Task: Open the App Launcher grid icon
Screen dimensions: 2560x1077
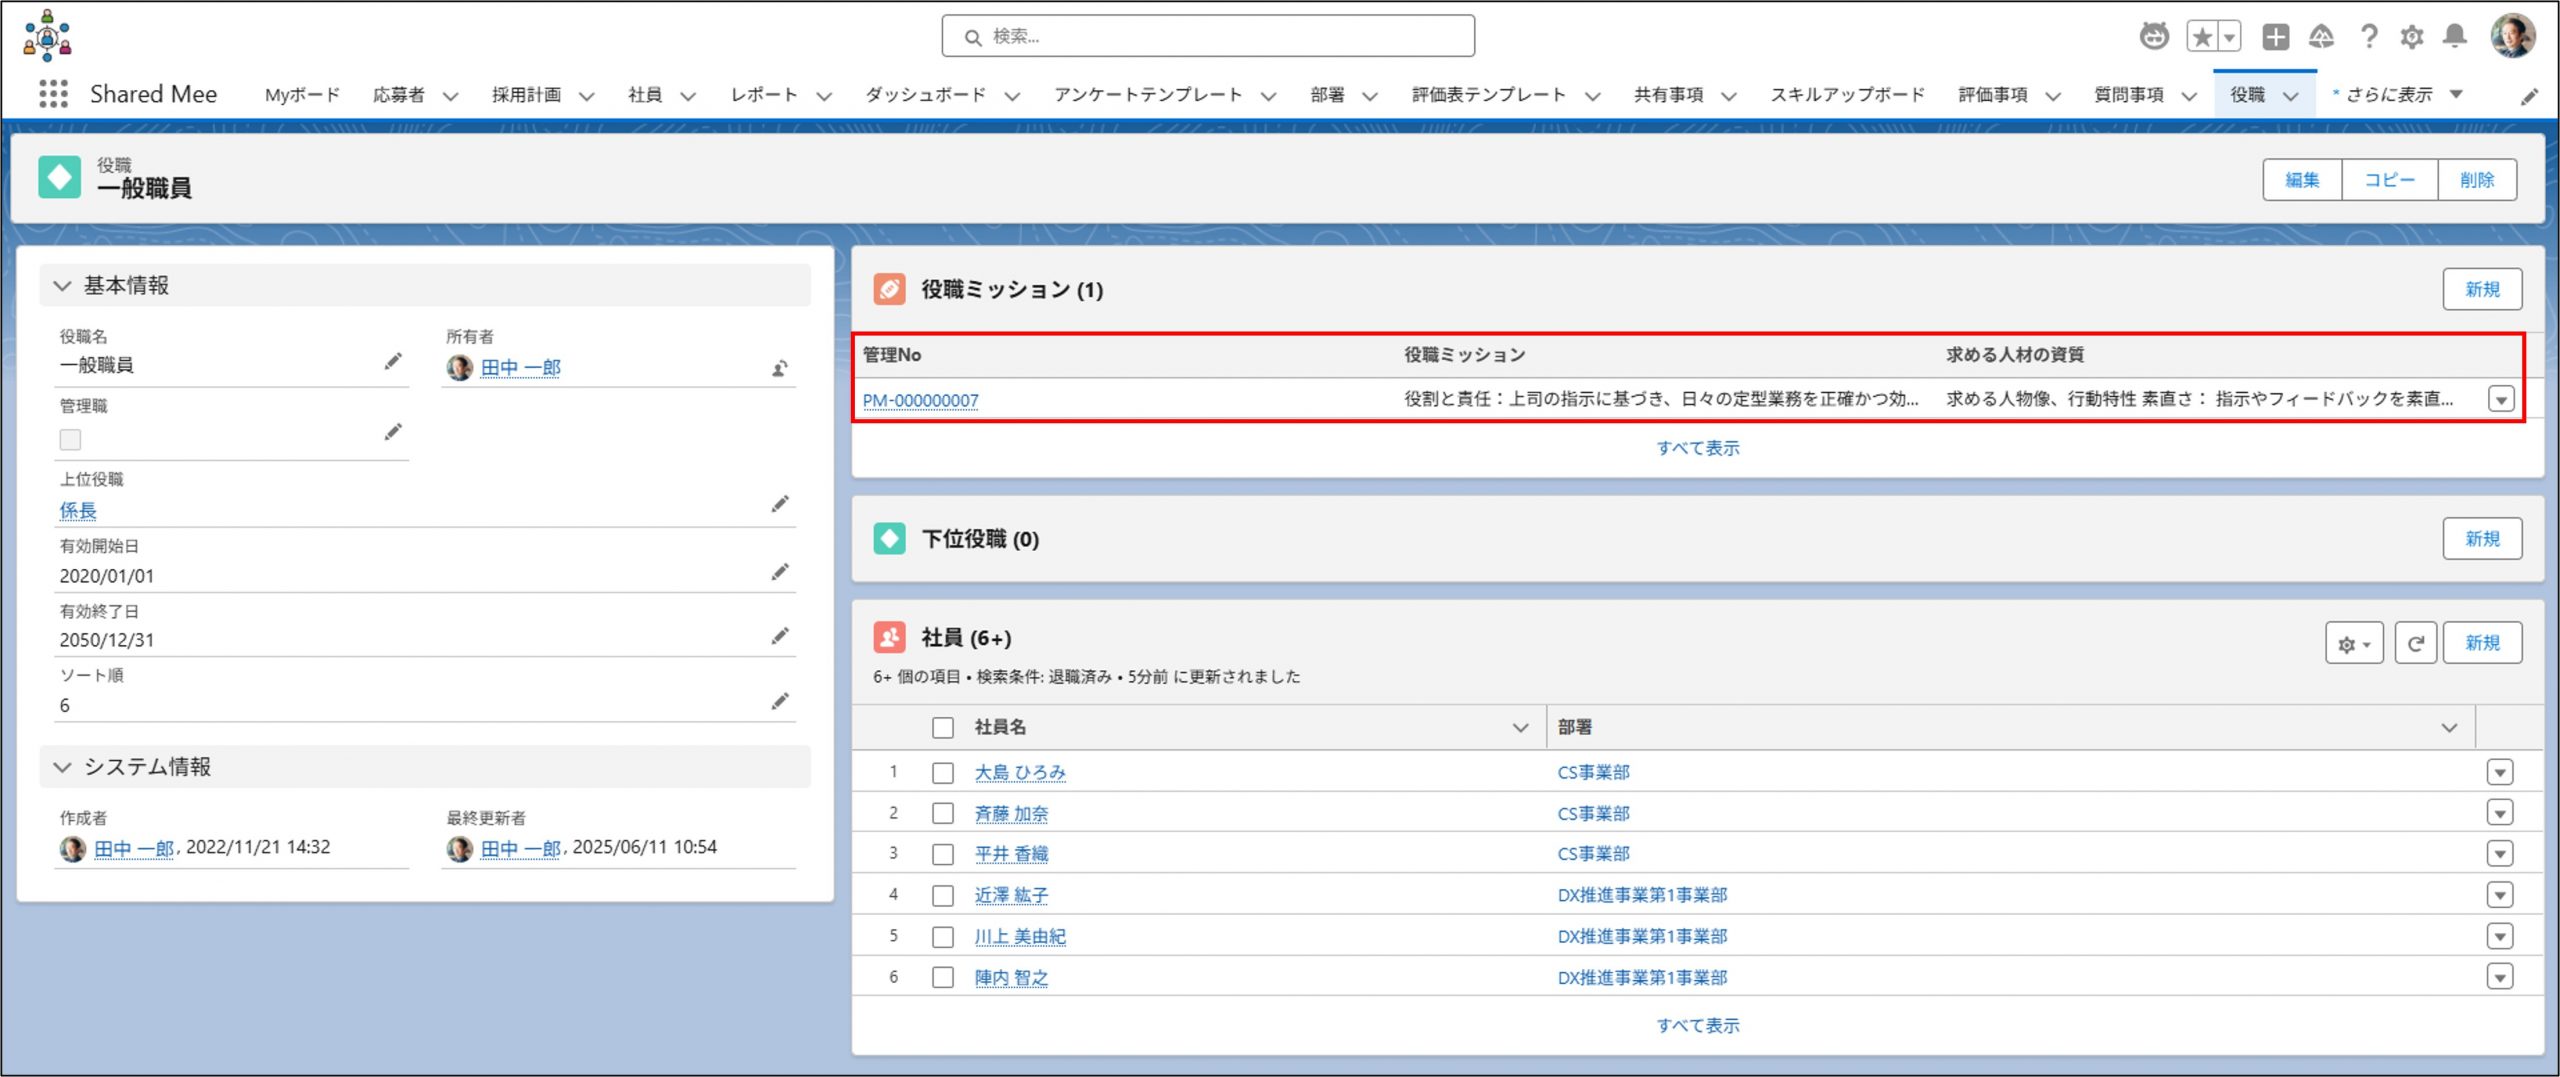Action: pos(53,94)
